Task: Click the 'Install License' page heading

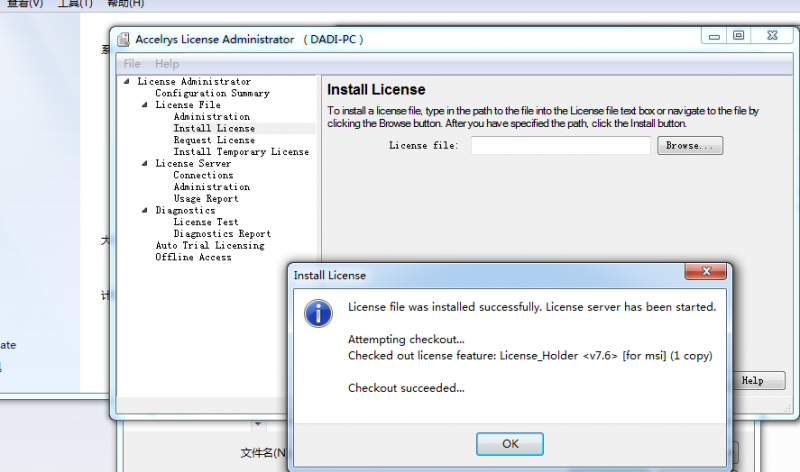Action: point(376,90)
